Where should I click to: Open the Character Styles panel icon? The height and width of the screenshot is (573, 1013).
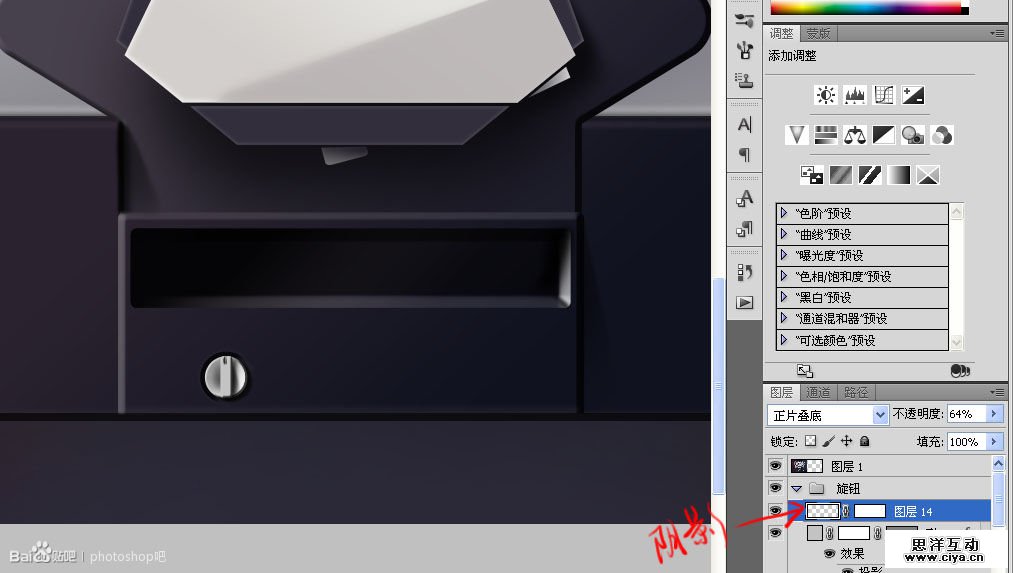click(744, 198)
